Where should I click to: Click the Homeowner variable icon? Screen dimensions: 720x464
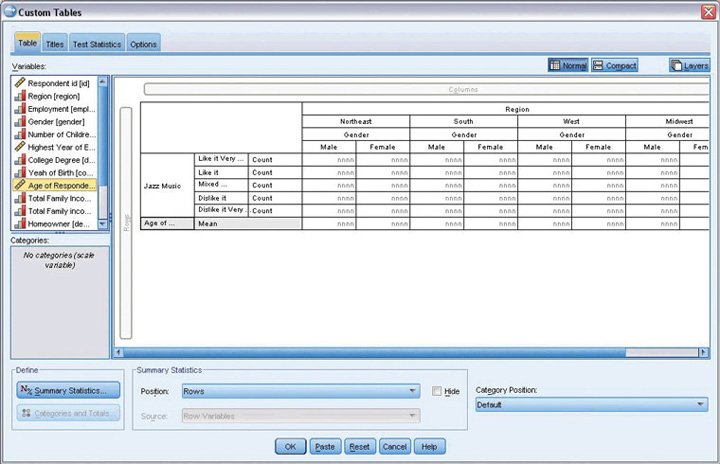[x=19, y=224]
